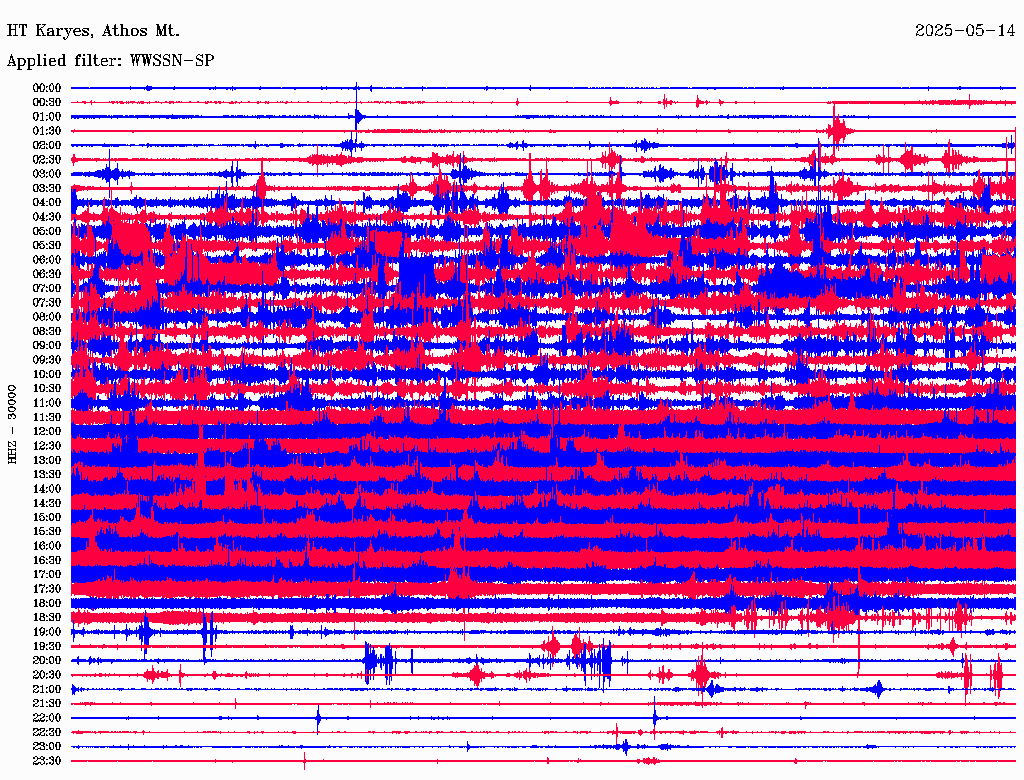
Task: Click the 21:30 time label
Action: click(47, 704)
